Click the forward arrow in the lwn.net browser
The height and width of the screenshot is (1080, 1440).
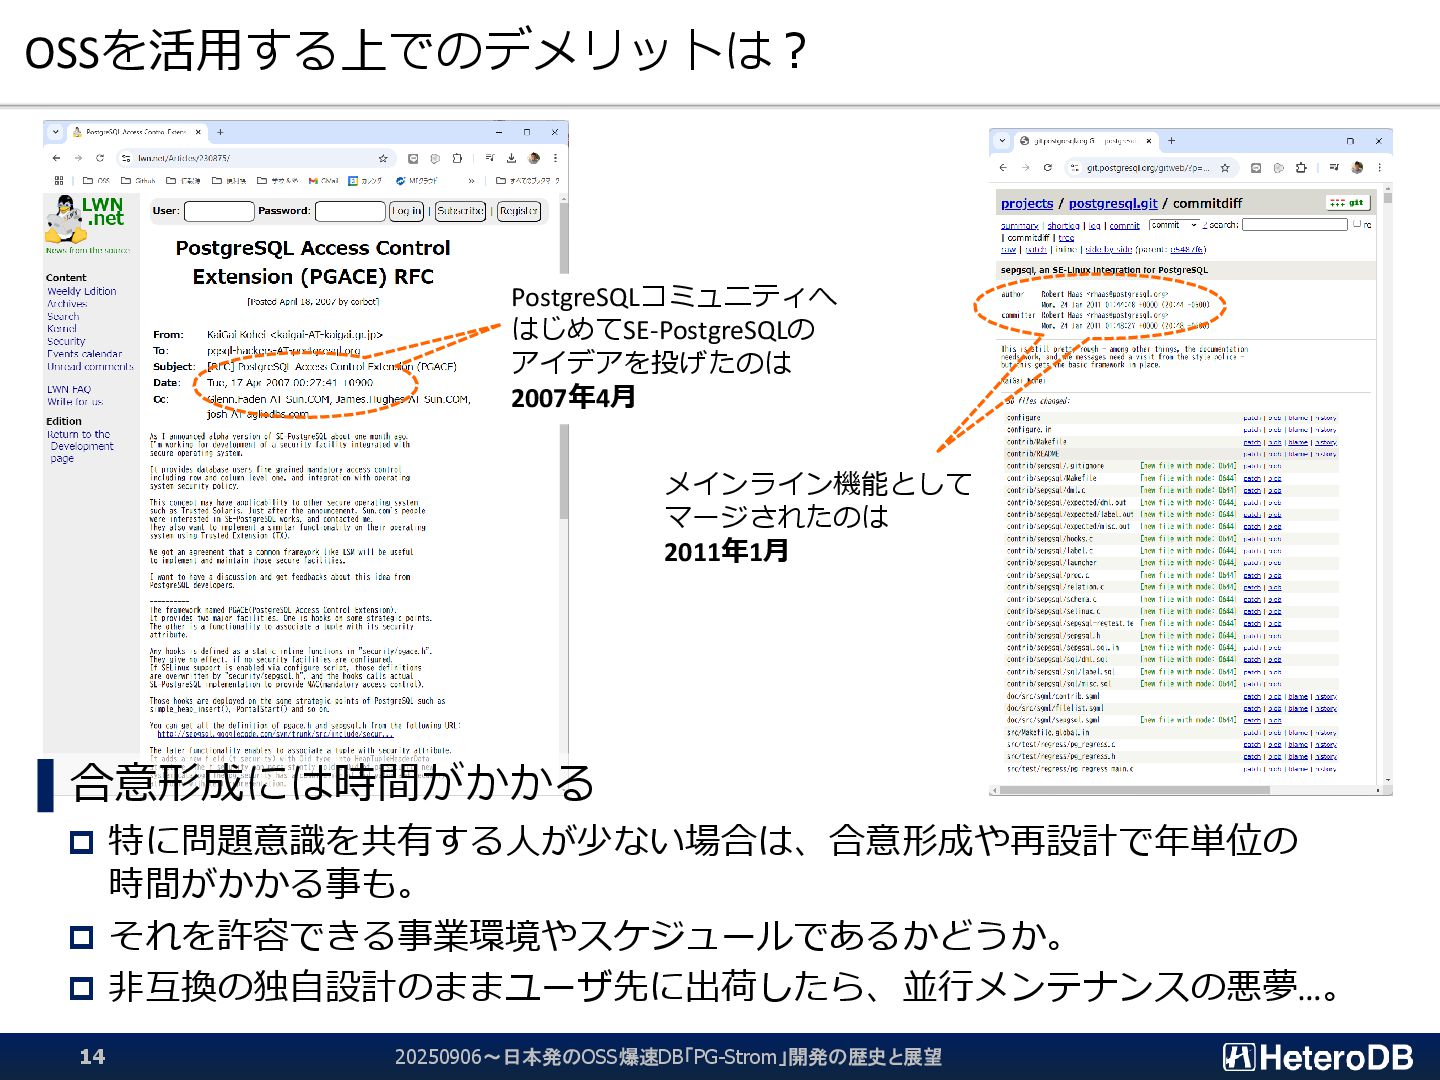point(78,158)
